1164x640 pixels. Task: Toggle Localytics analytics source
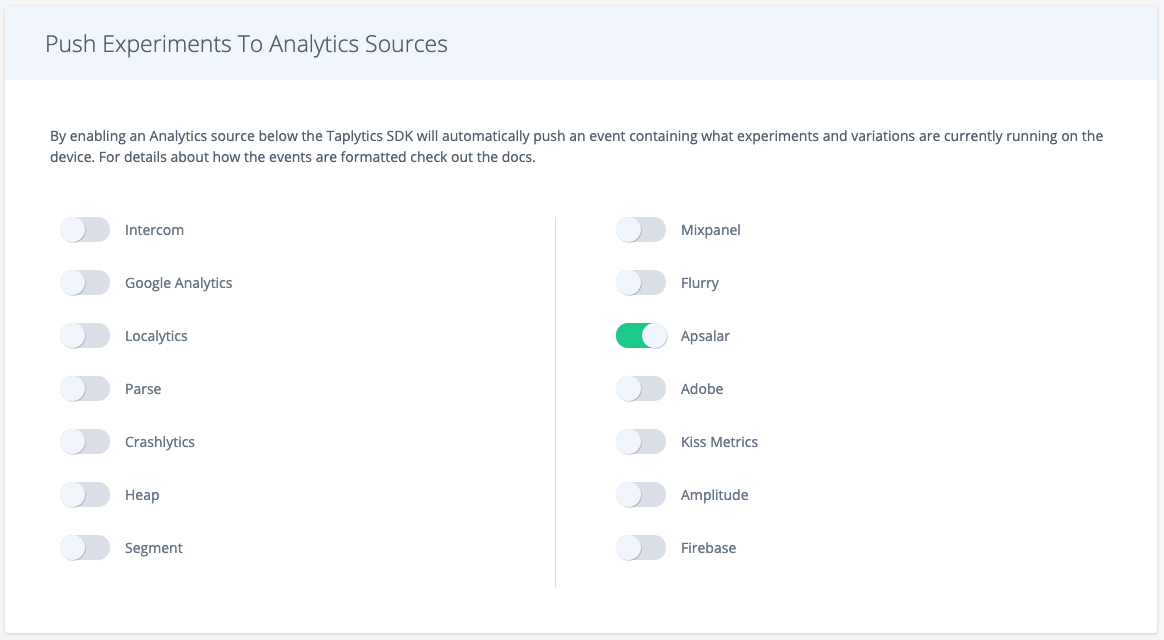[85, 336]
